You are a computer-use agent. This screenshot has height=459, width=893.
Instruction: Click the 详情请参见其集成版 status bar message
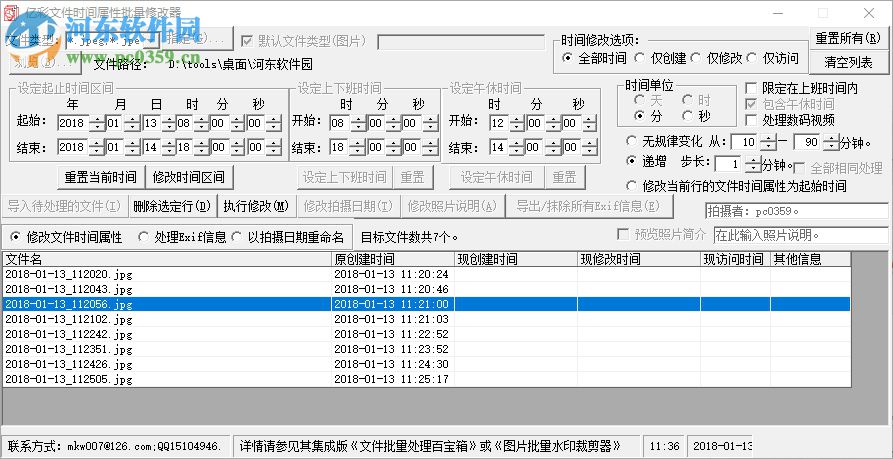(436, 445)
